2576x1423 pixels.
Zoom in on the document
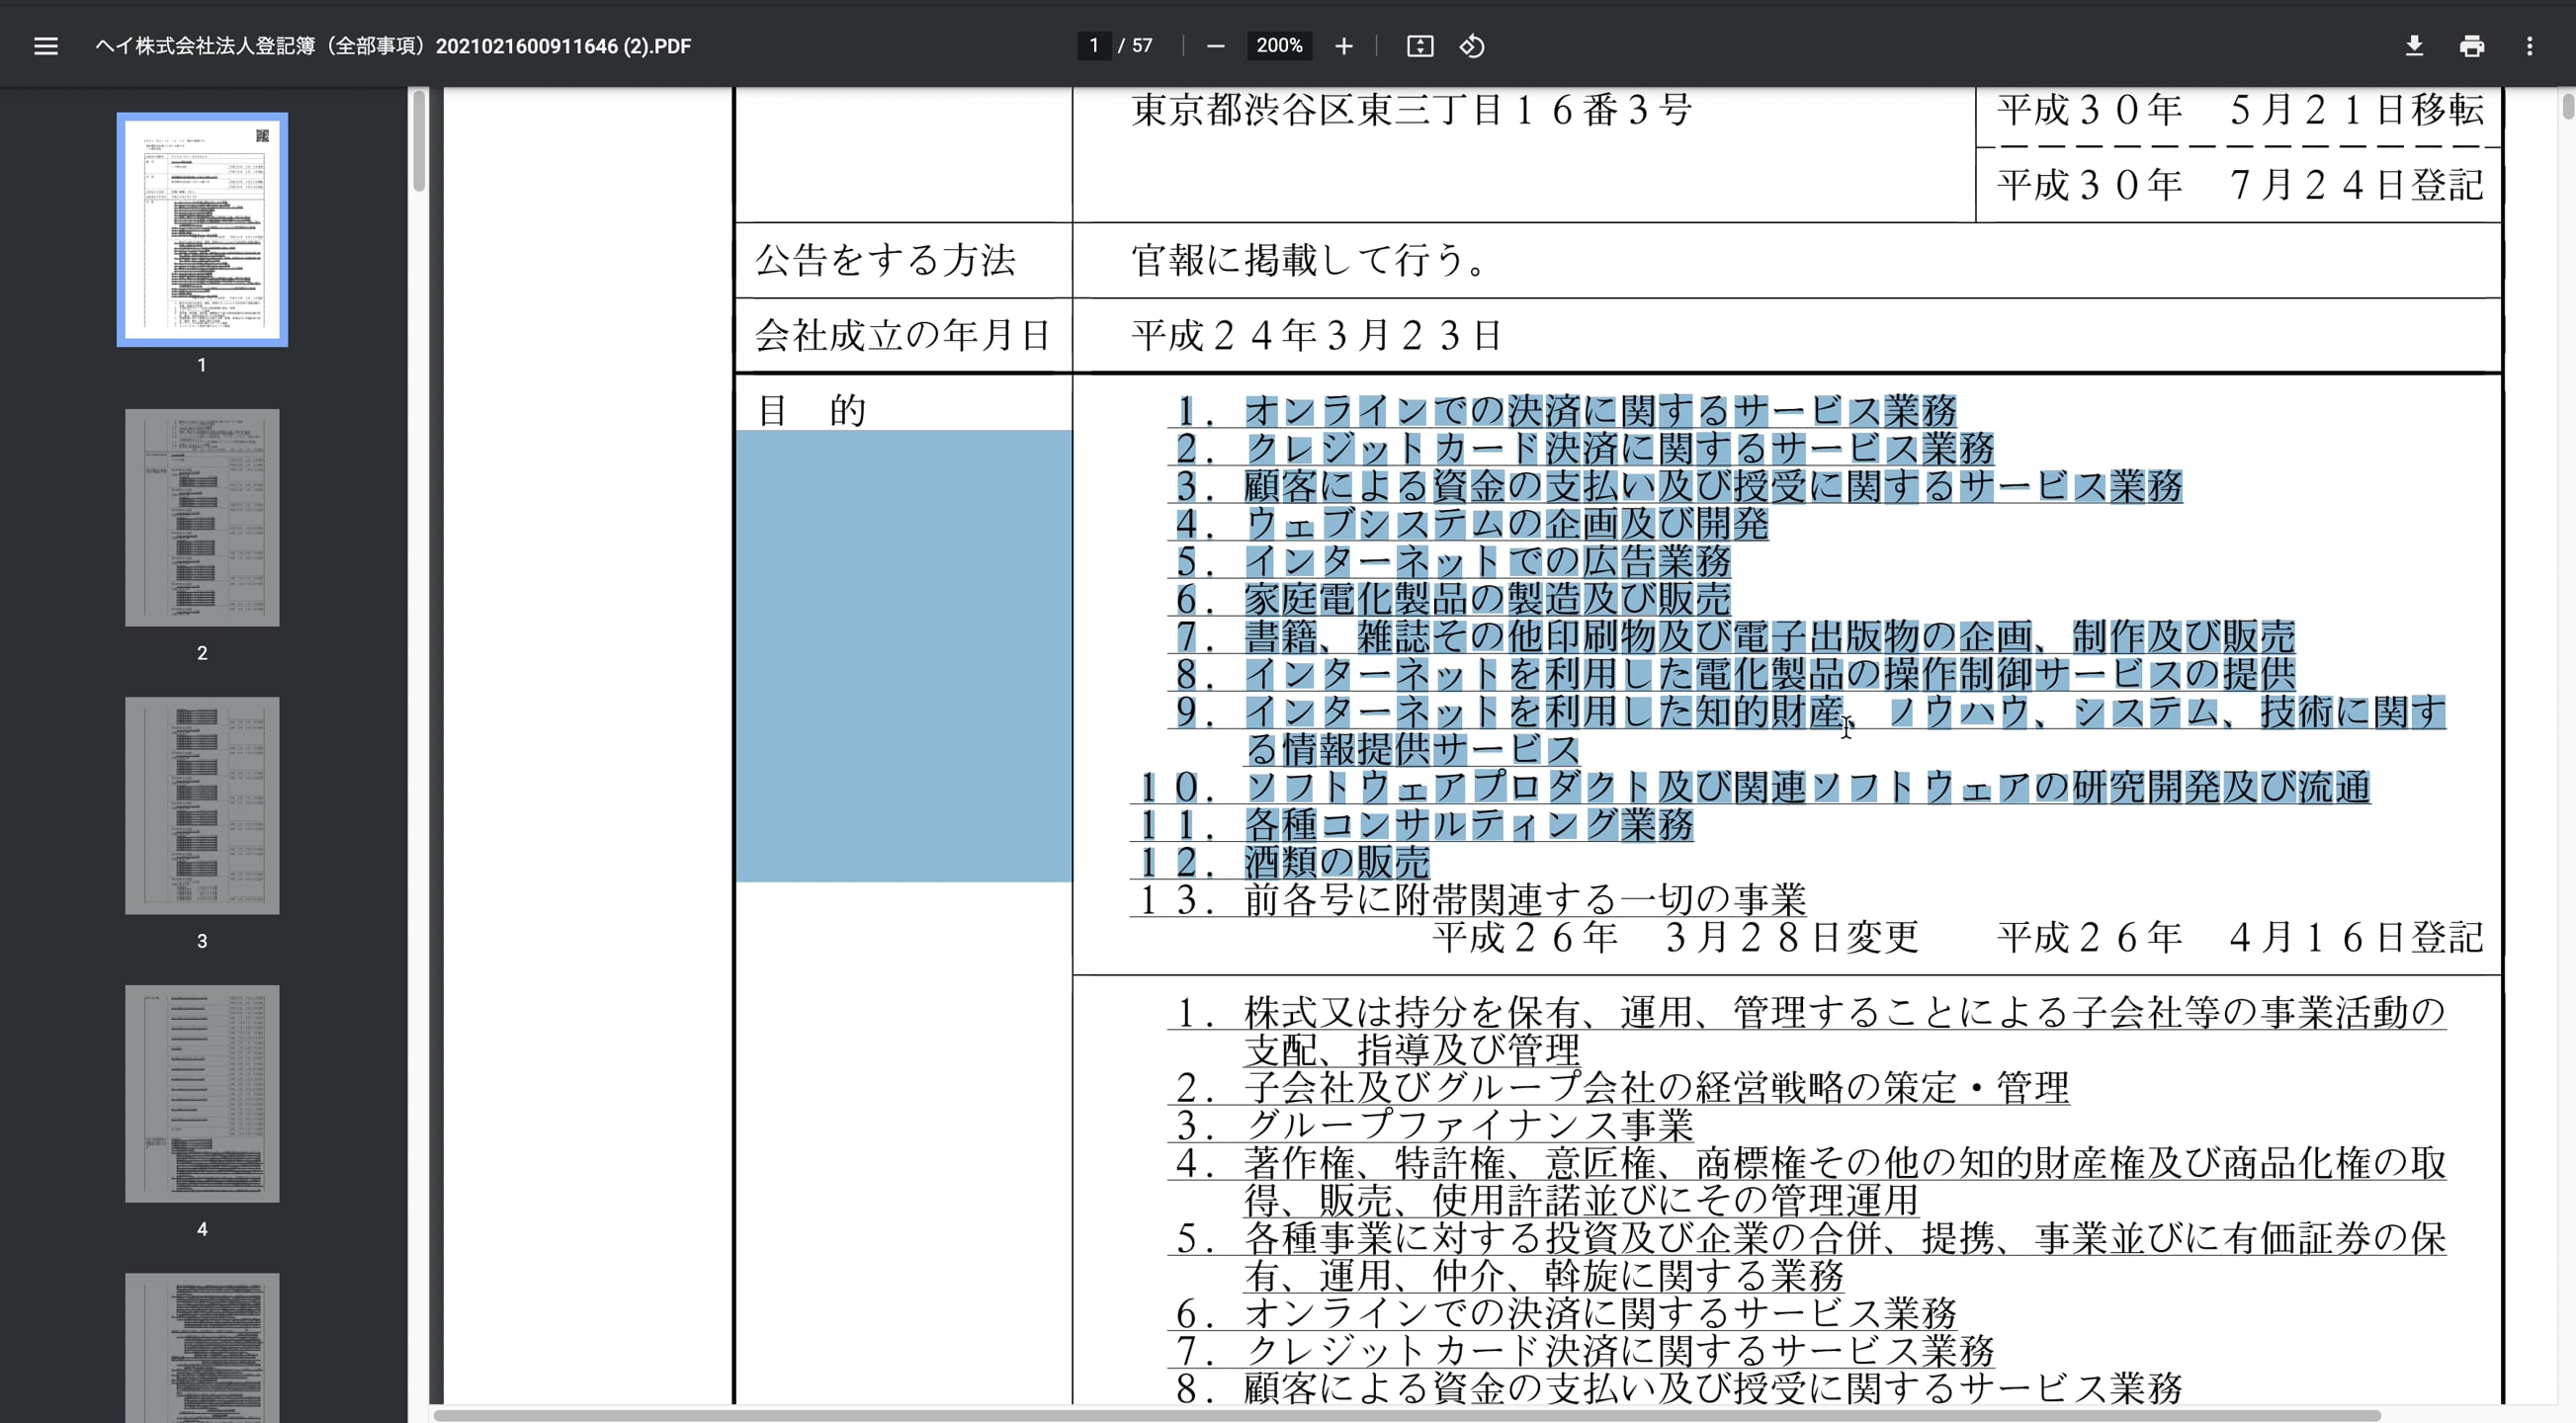click(1344, 46)
